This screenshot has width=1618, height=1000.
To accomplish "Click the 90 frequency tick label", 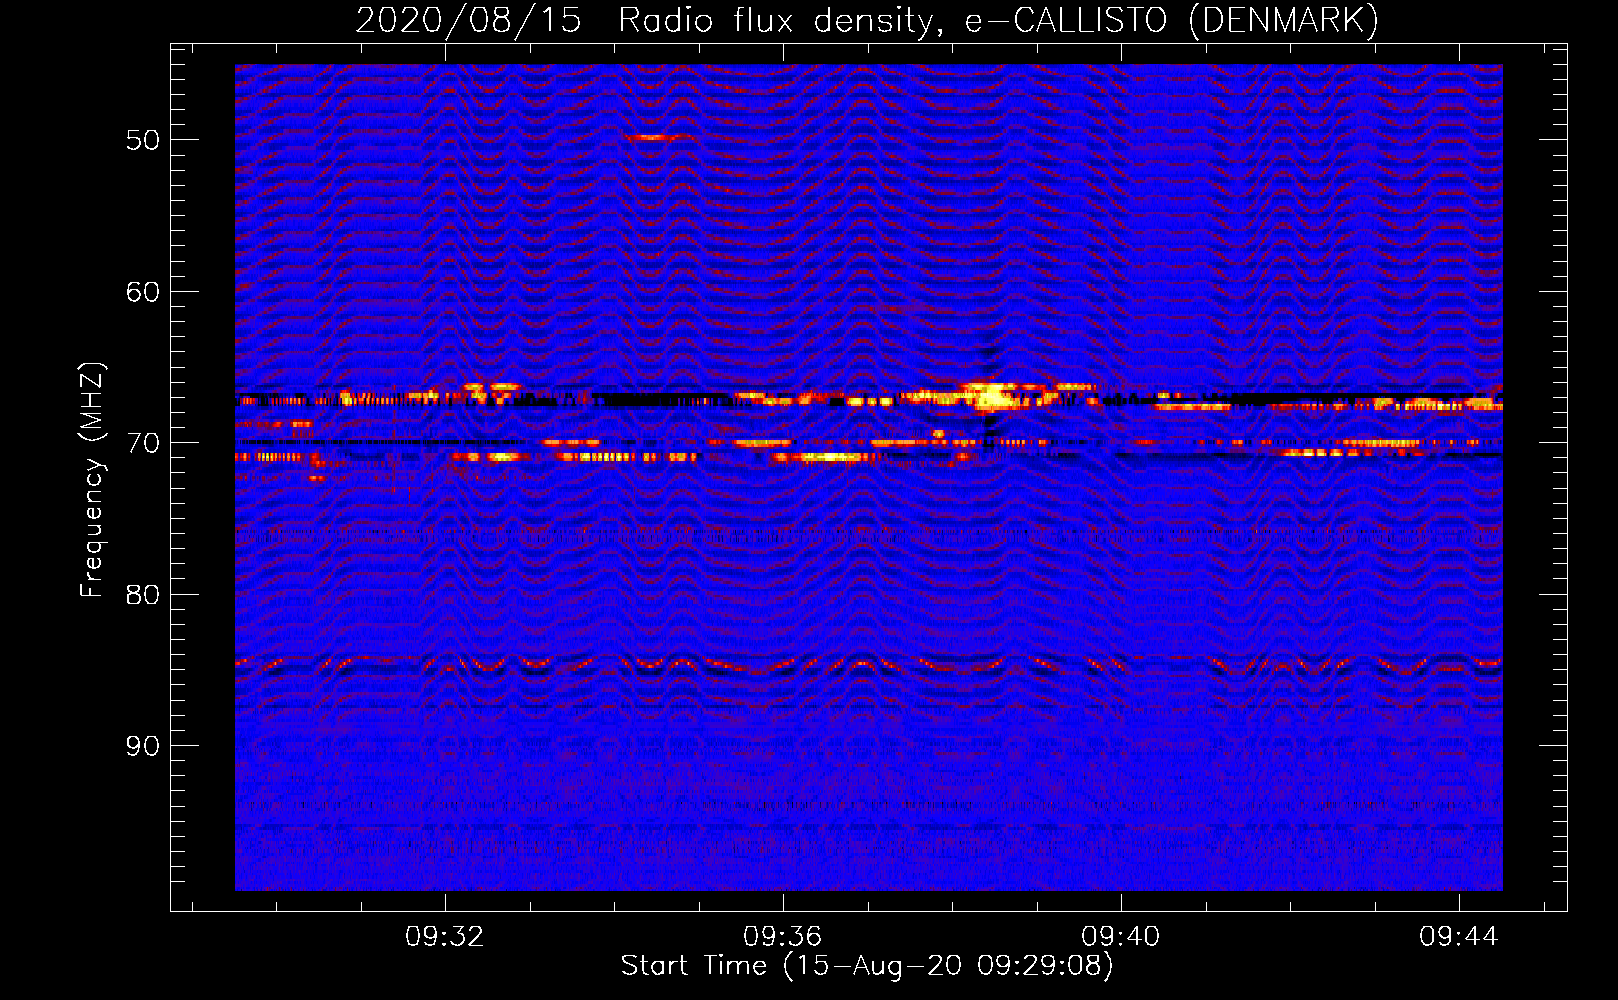I will (x=143, y=746).
